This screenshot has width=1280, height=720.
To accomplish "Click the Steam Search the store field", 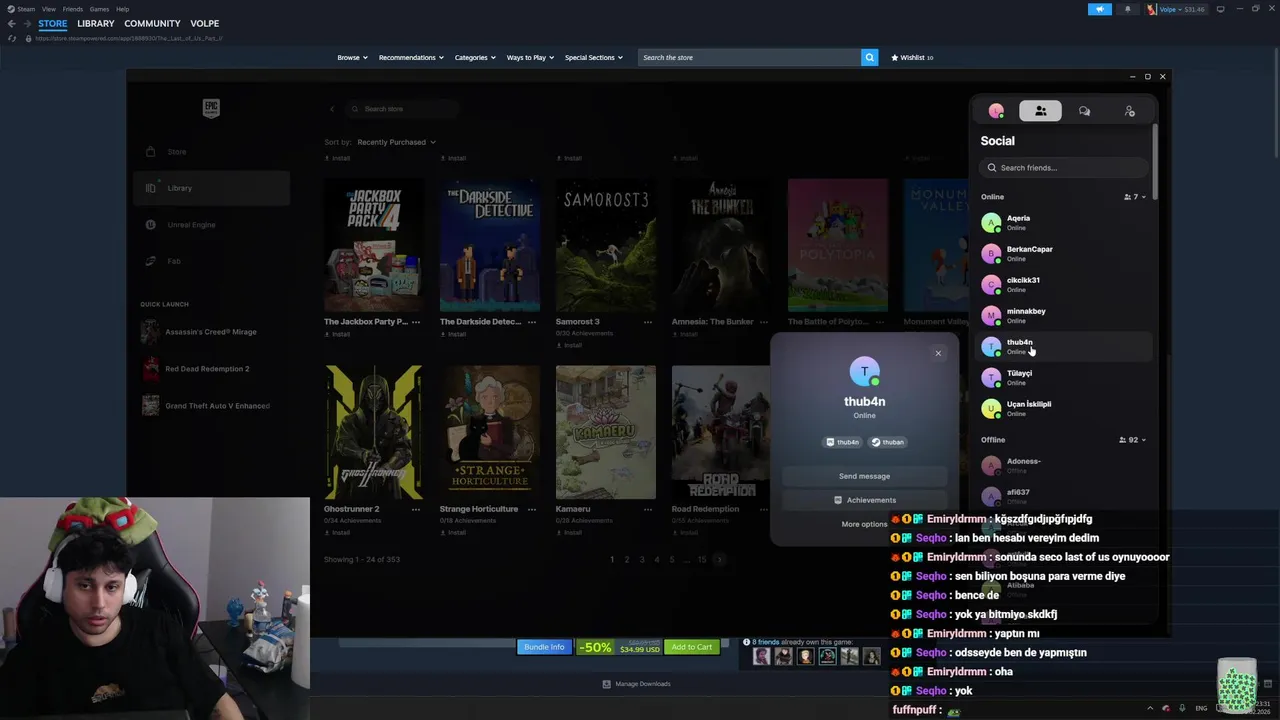I will [750, 57].
